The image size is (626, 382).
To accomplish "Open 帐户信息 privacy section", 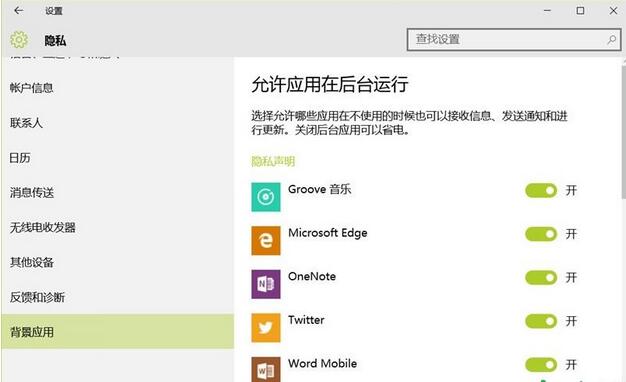I will 118,88.
